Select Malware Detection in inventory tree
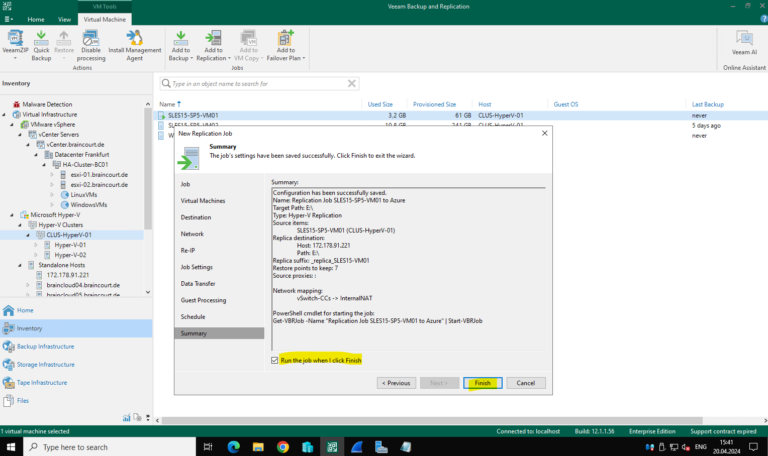This screenshot has height=456, width=768. coord(47,104)
